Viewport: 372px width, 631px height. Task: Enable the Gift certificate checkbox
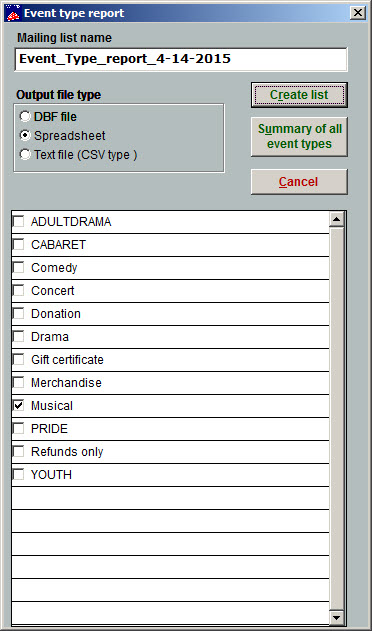click(19, 359)
